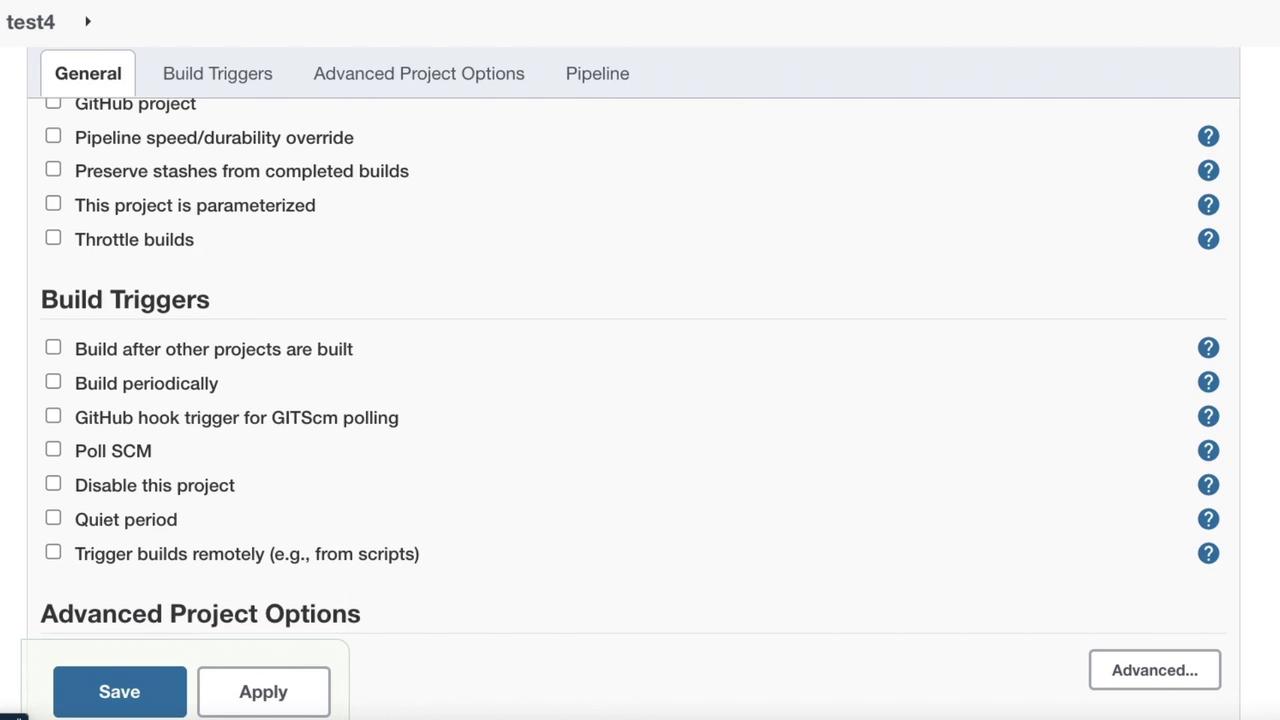Show help for Disable this project

(1208, 485)
